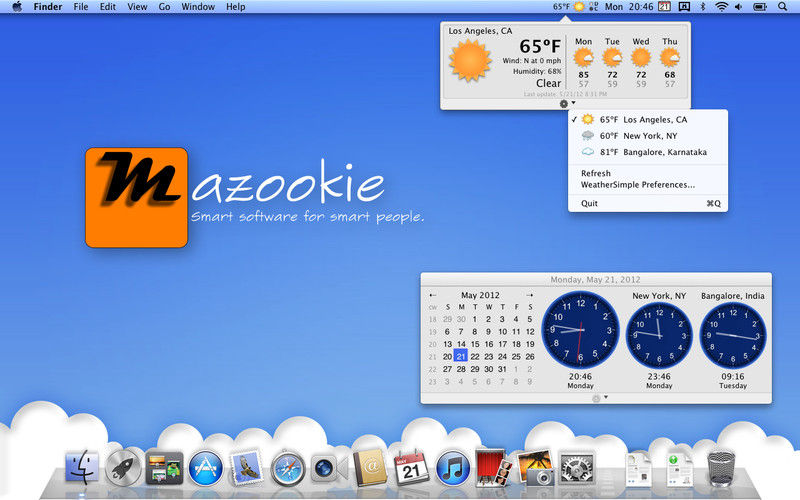
Task: Open the Trash in the dock
Action: (721, 468)
